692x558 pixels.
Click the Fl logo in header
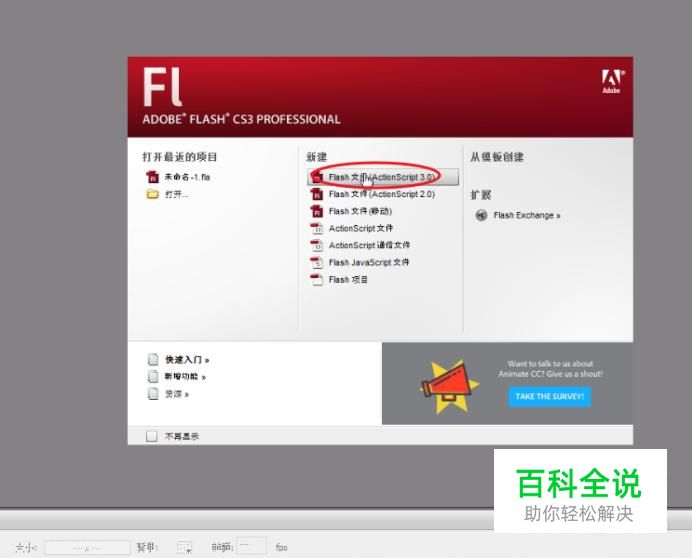click(162, 87)
